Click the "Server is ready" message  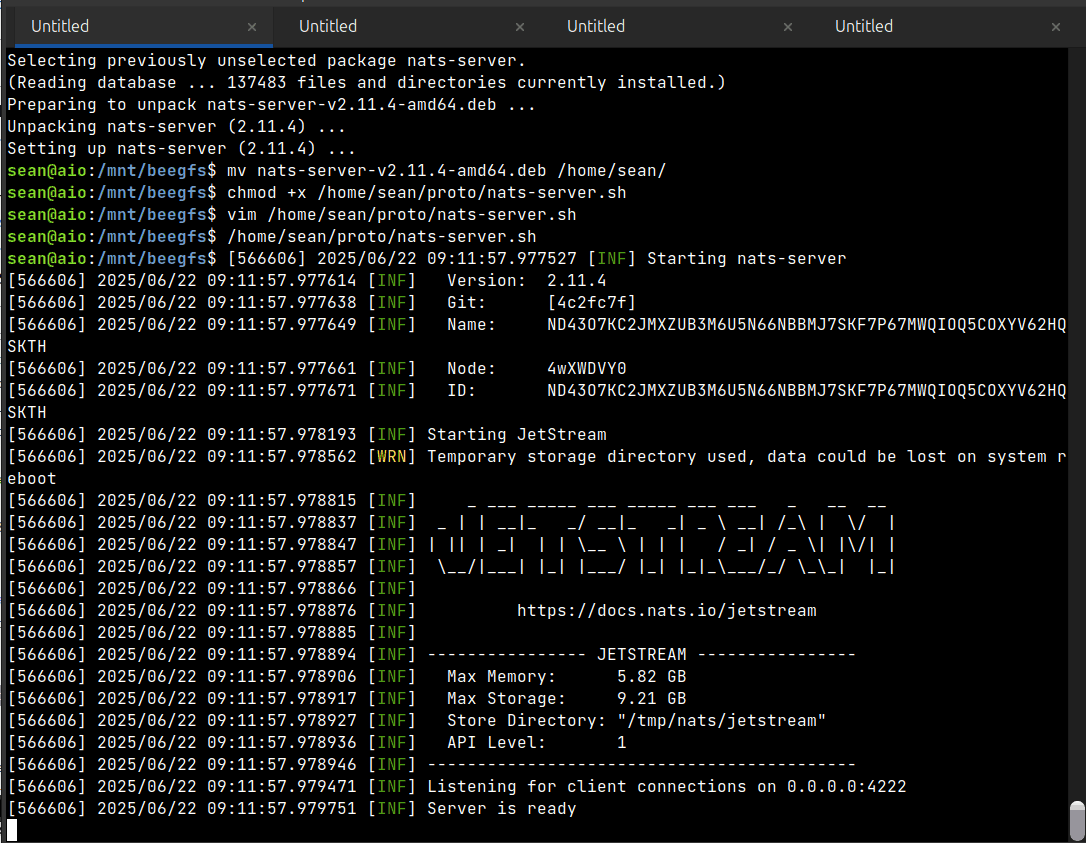(x=501, y=808)
